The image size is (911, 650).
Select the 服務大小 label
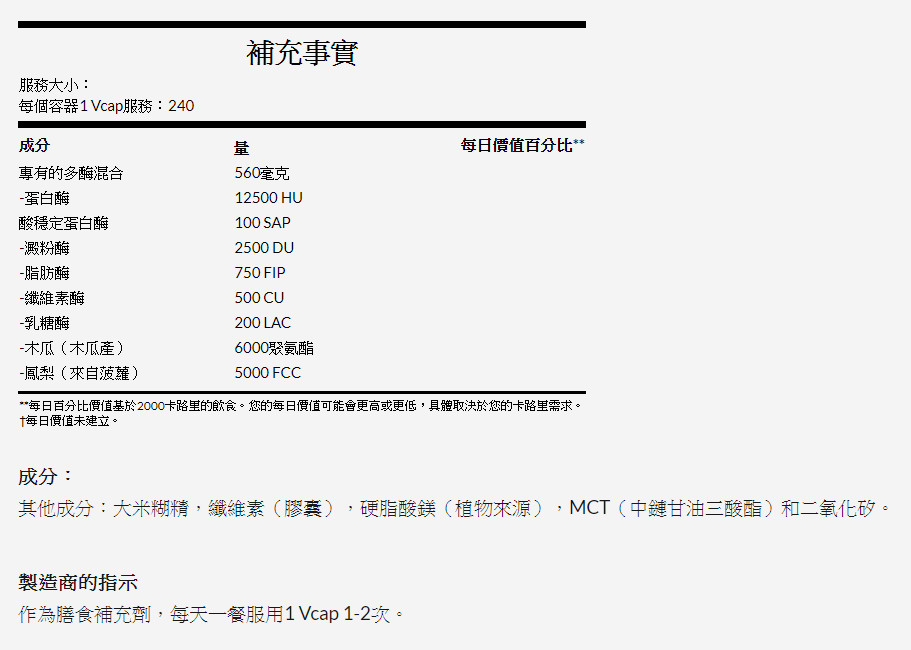(55, 85)
